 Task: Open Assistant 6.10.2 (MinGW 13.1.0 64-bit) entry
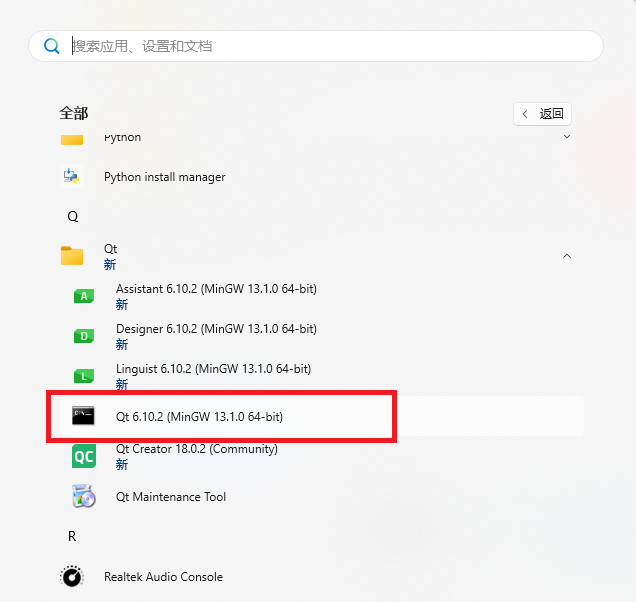(216, 289)
